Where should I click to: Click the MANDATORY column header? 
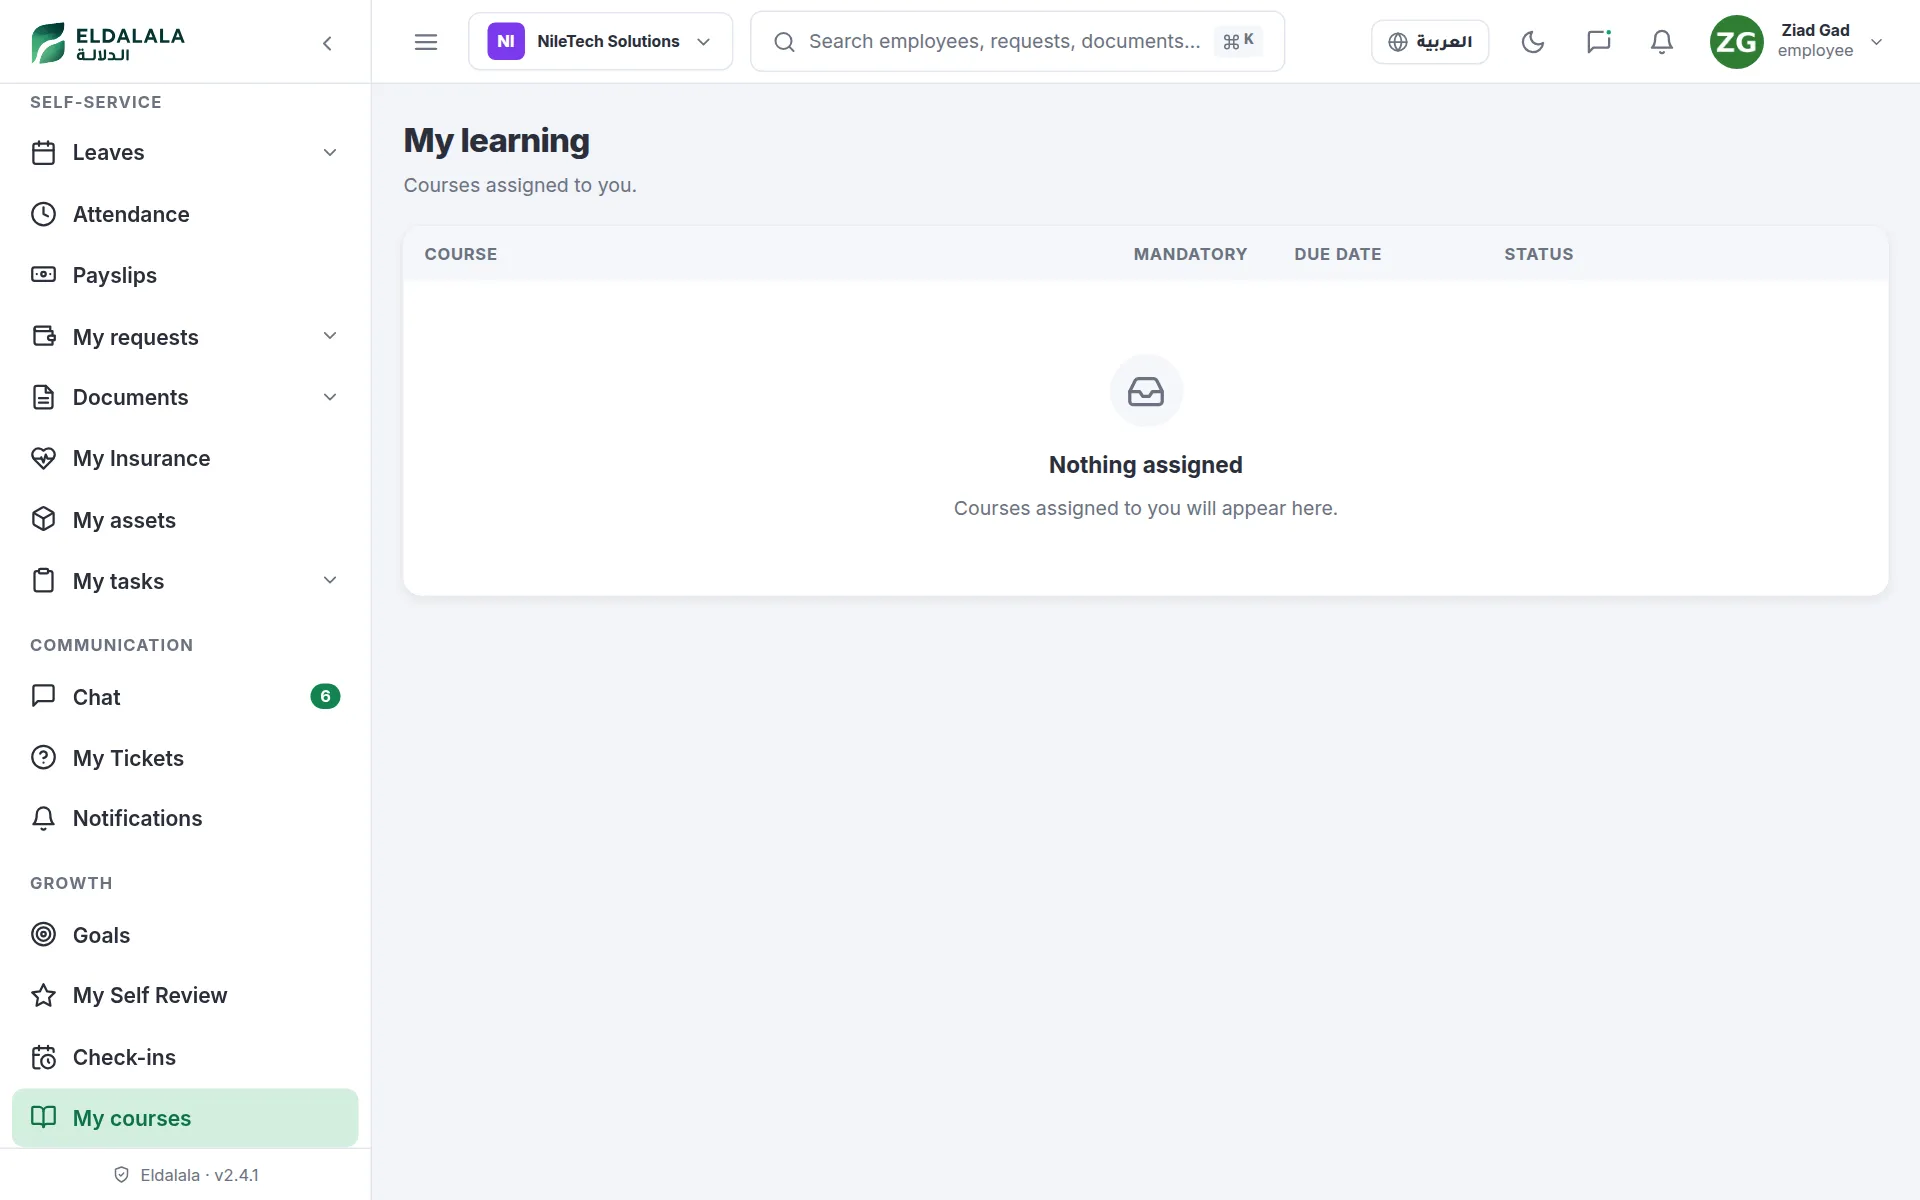pos(1190,254)
